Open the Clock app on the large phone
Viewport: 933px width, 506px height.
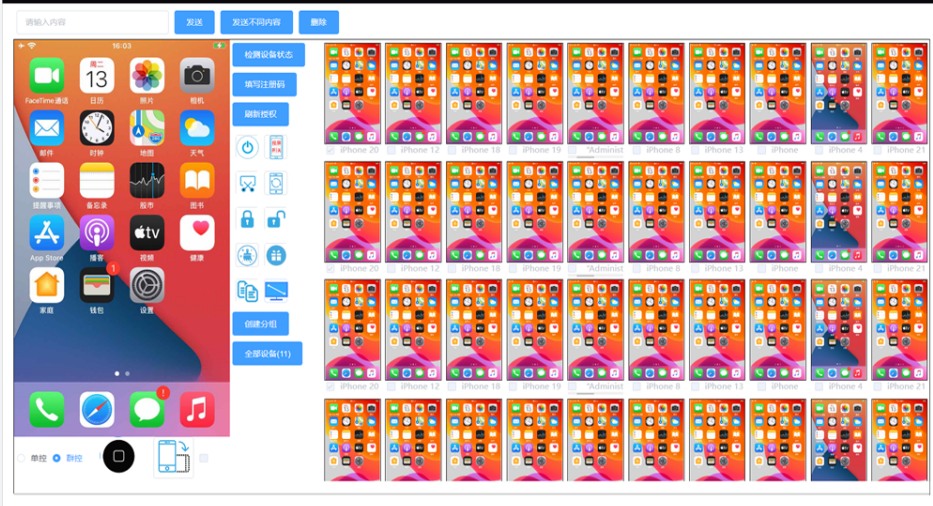[97, 128]
